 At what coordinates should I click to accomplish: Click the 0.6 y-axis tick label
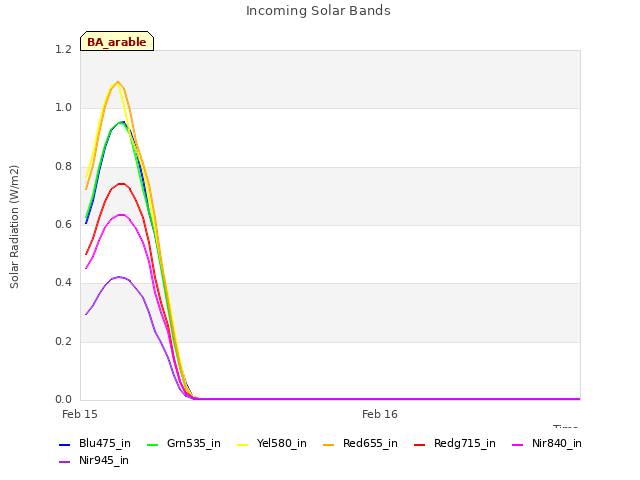pos(64,224)
